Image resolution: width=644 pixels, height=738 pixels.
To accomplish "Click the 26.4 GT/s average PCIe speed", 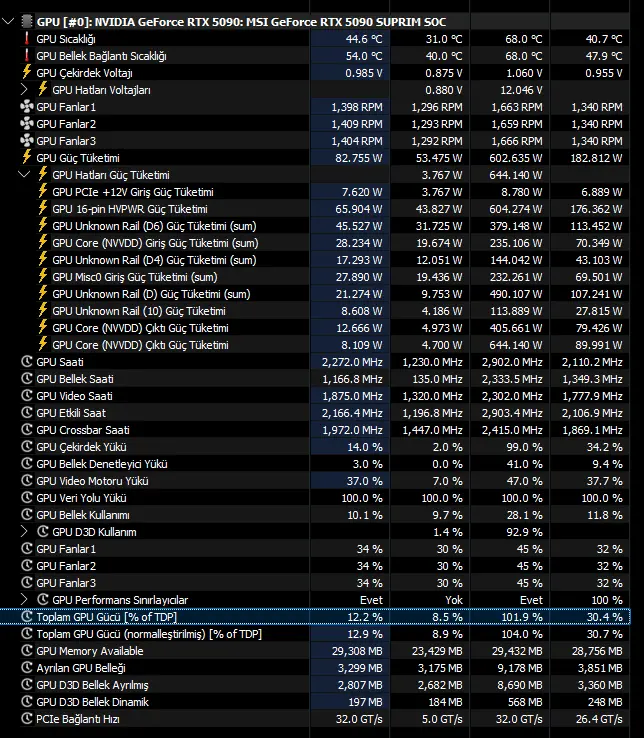I will tap(599, 719).
